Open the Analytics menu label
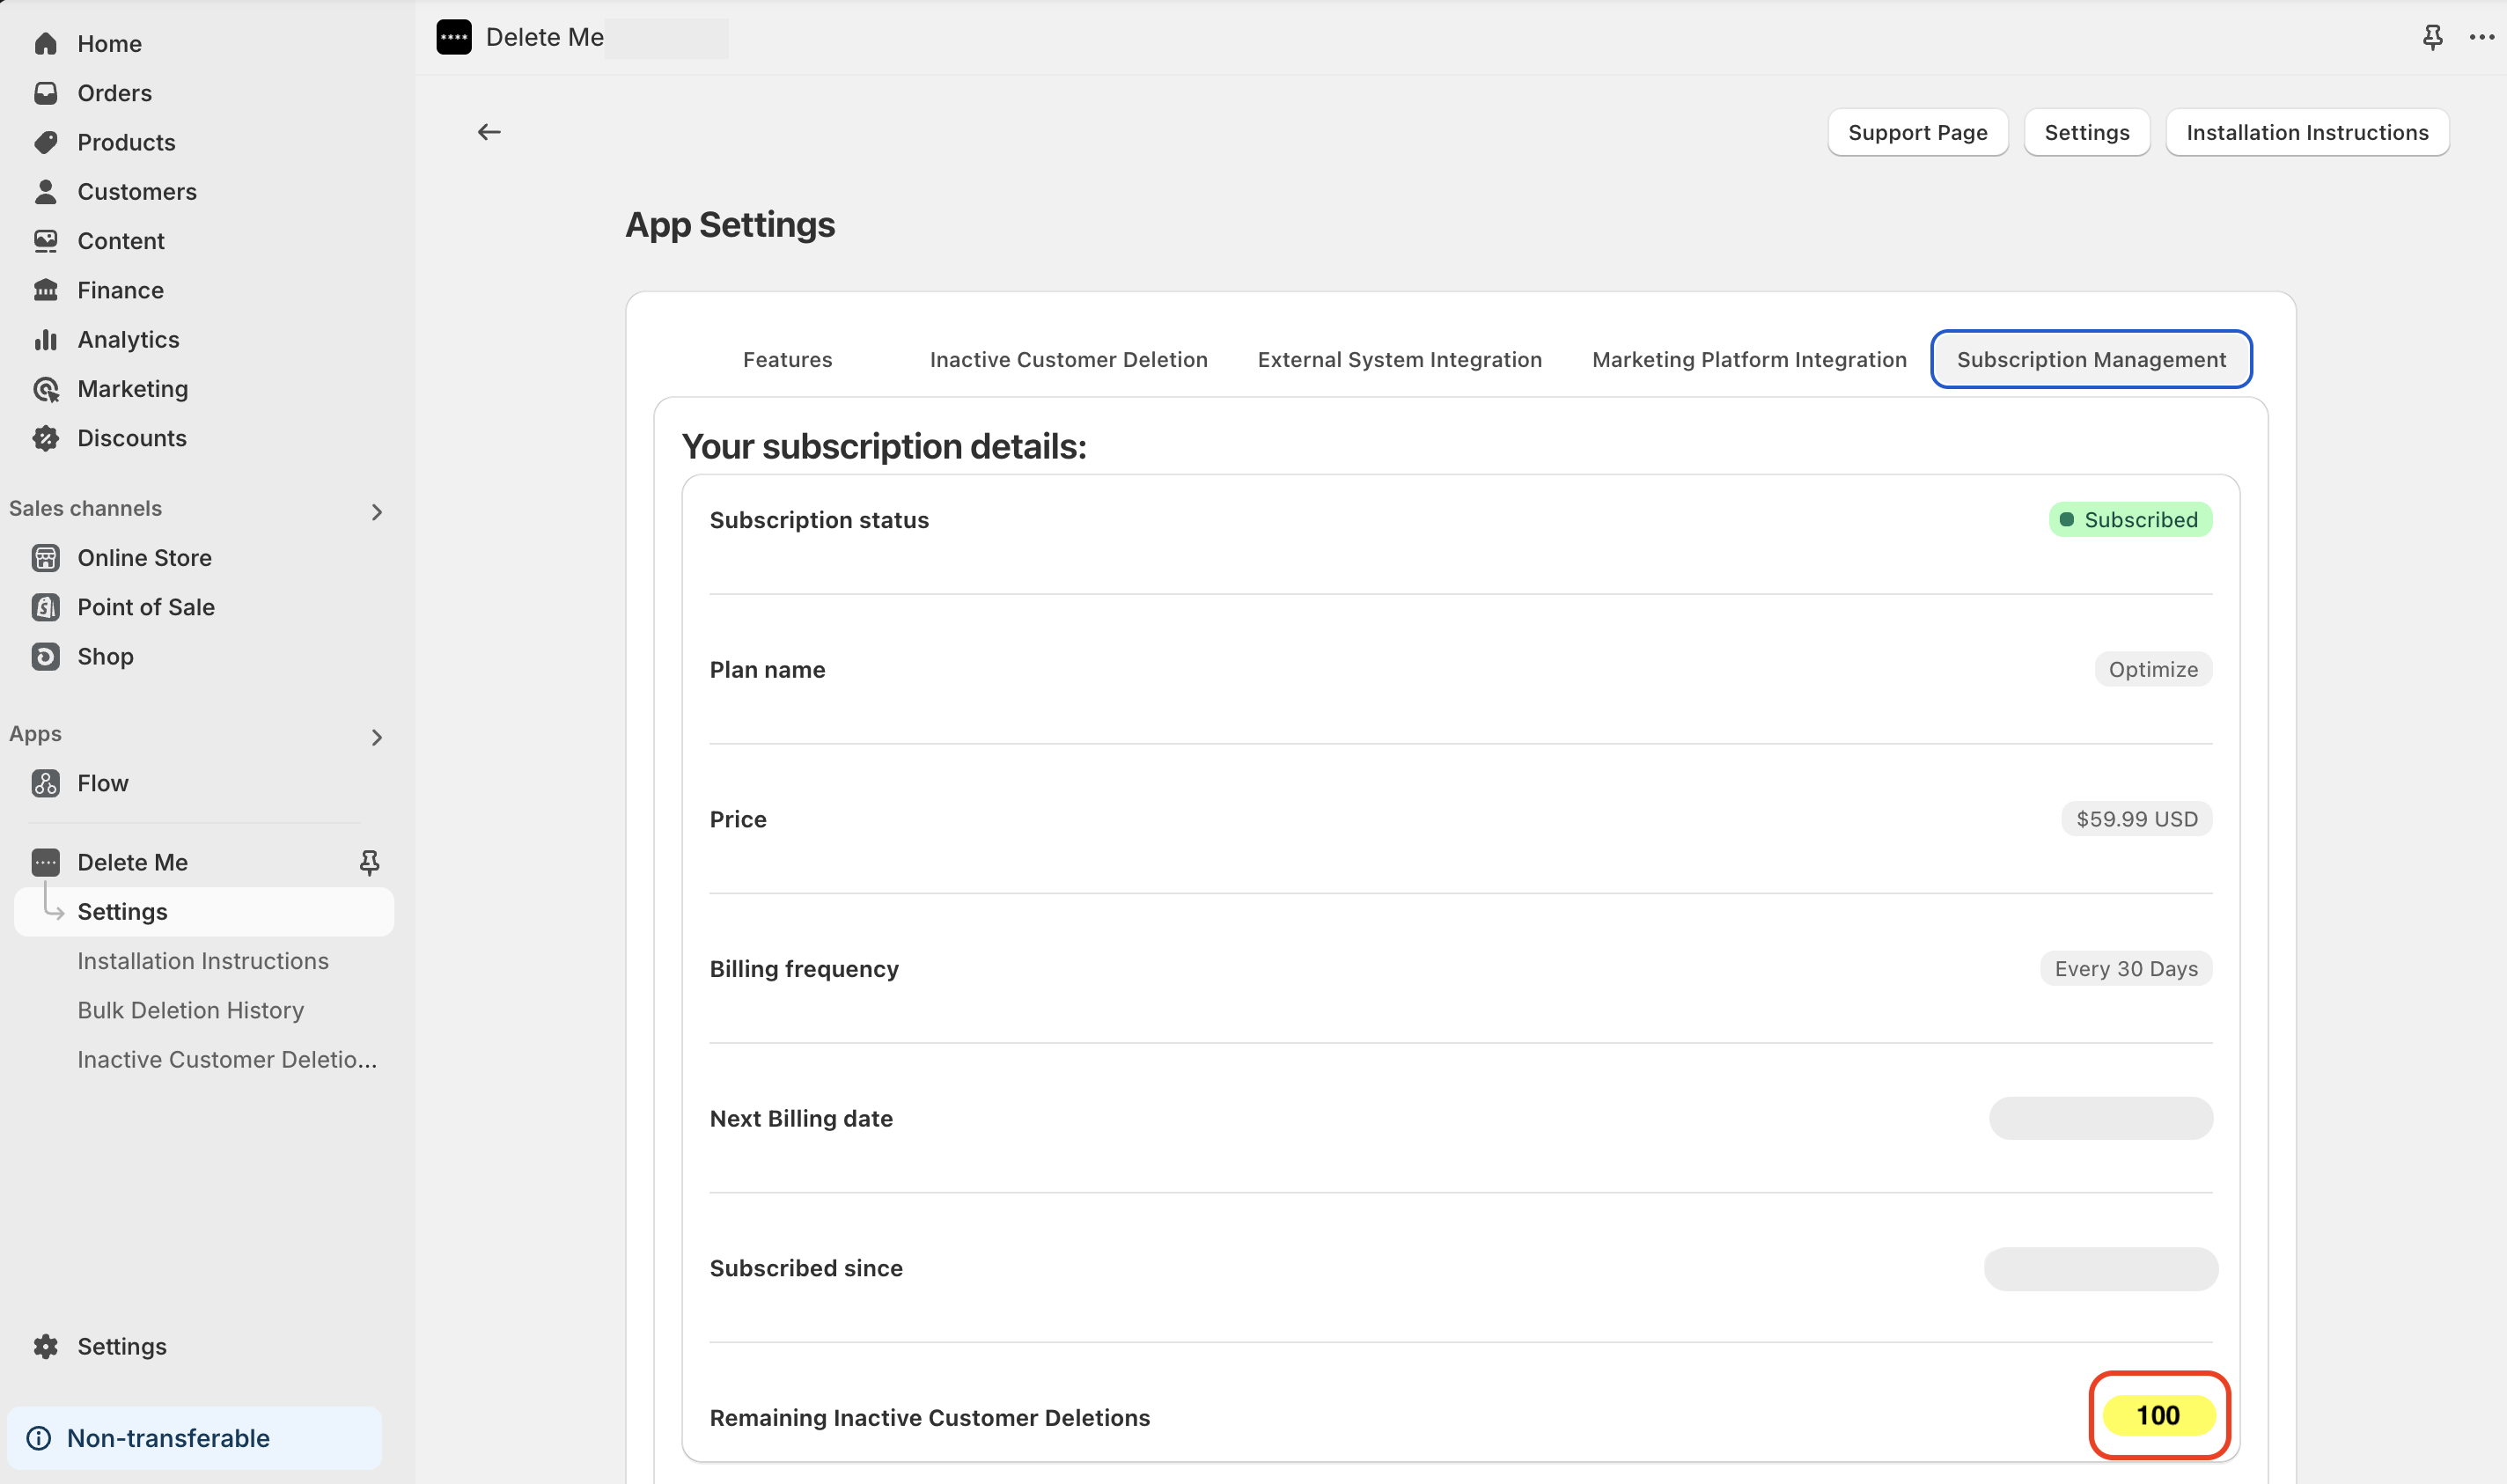 (128, 339)
